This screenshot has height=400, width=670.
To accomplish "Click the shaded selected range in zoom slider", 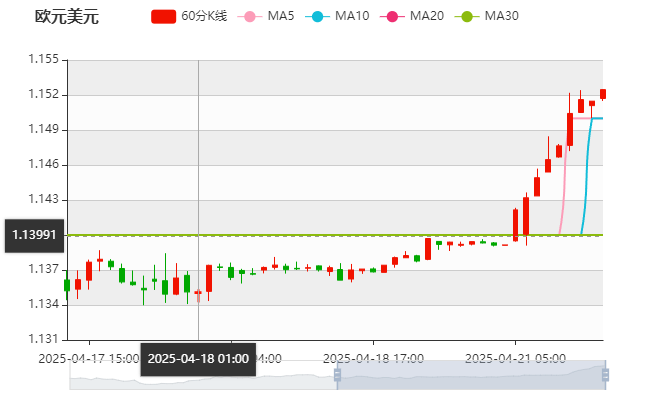I will point(471,375).
